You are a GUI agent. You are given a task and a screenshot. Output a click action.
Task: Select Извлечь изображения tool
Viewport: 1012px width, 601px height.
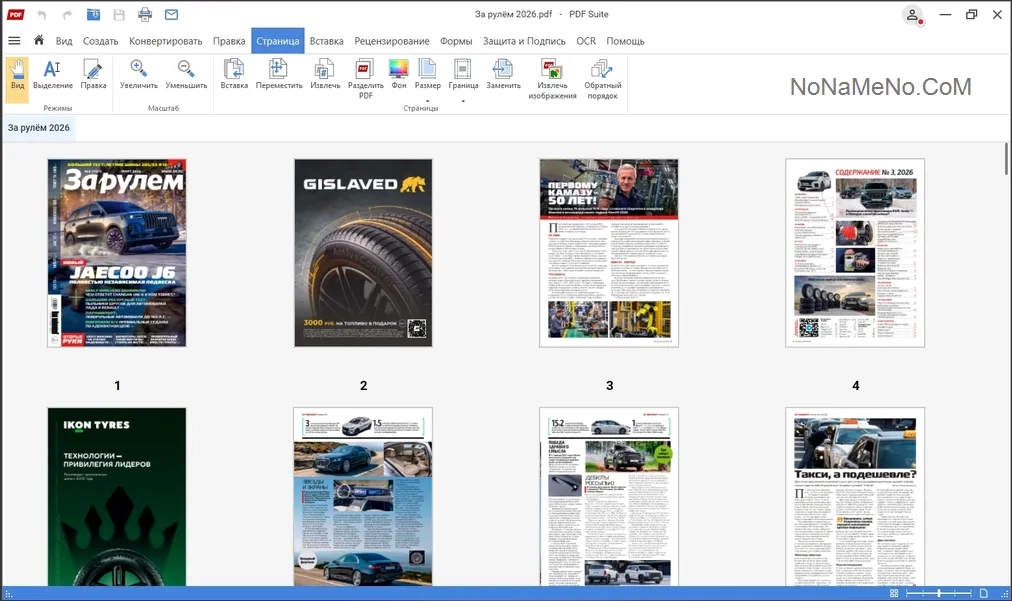(552, 79)
